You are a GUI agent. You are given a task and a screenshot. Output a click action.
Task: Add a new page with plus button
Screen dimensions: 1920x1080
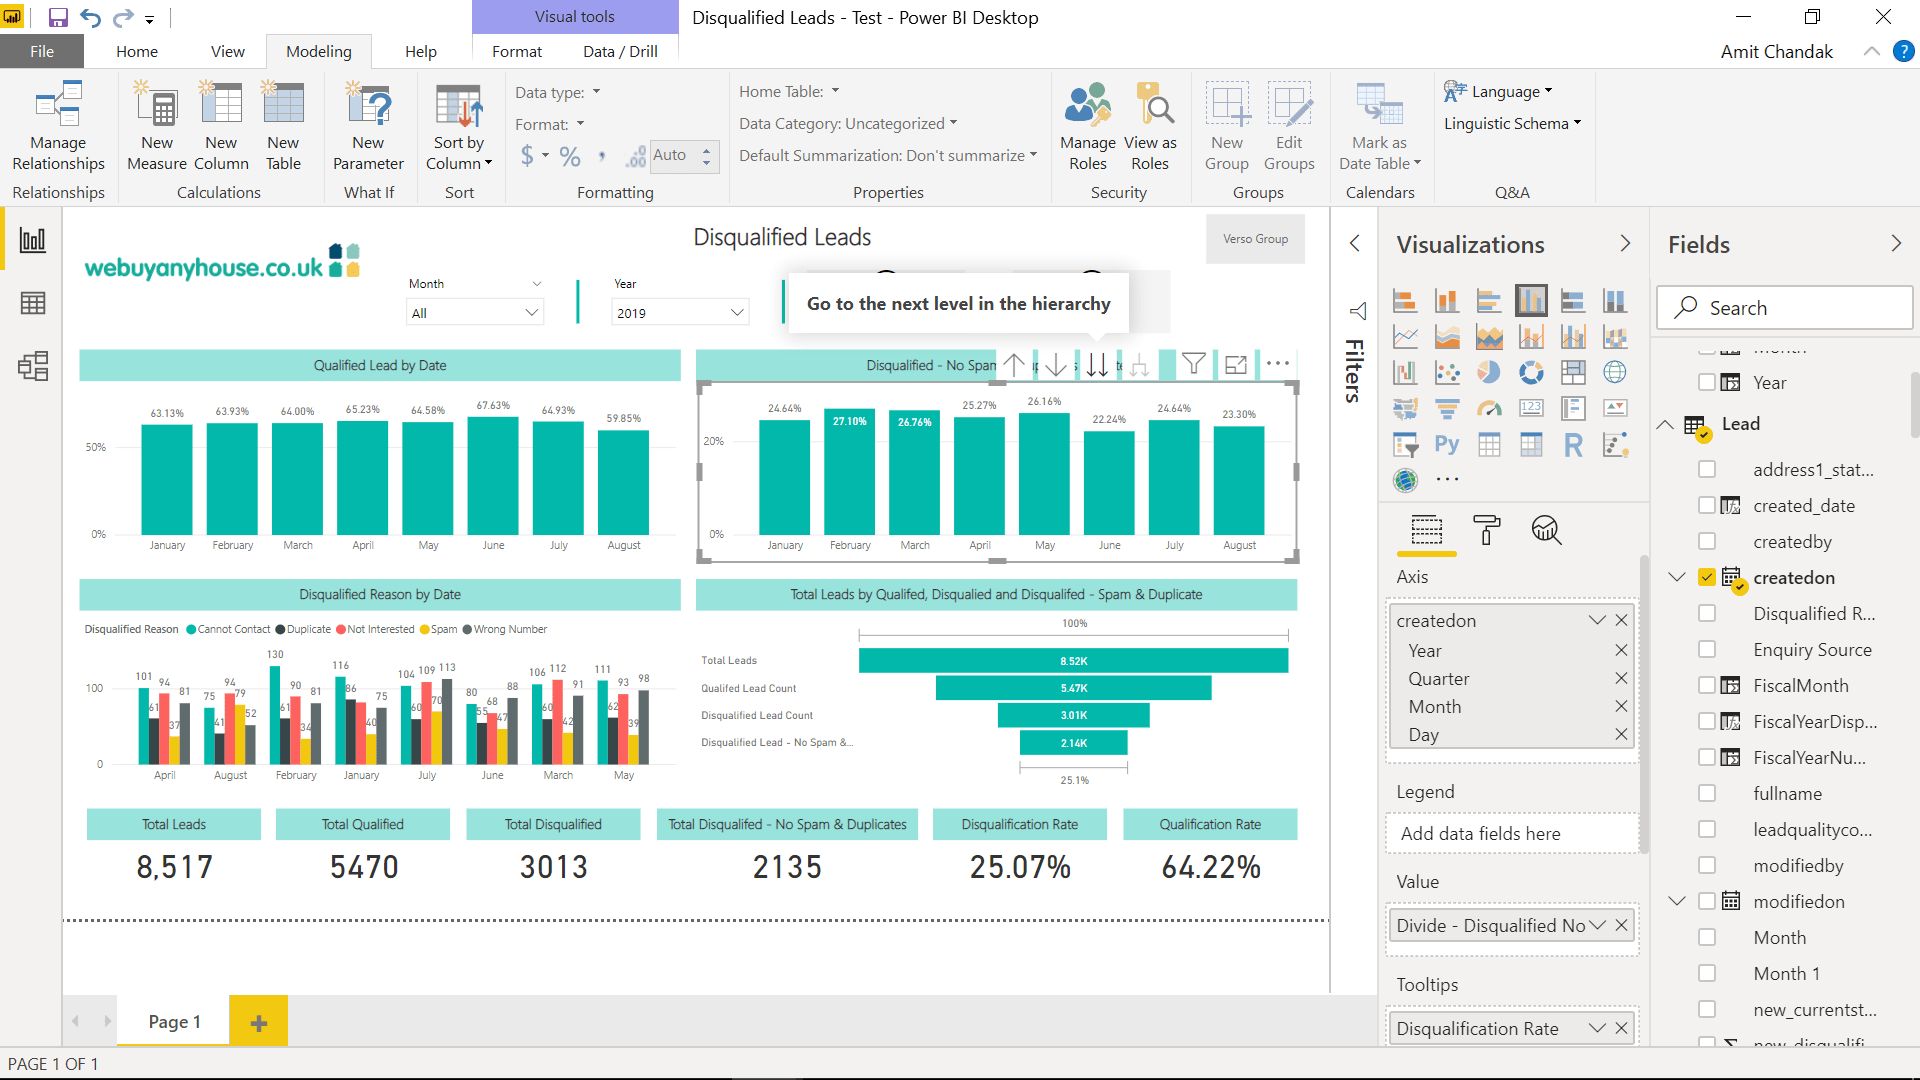tap(258, 1022)
